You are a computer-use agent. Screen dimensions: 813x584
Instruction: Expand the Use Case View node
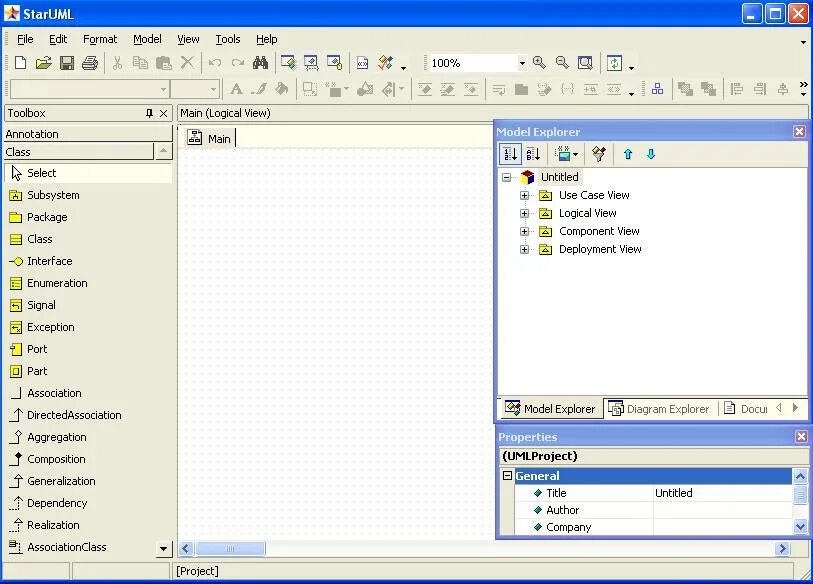tap(525, 196)
